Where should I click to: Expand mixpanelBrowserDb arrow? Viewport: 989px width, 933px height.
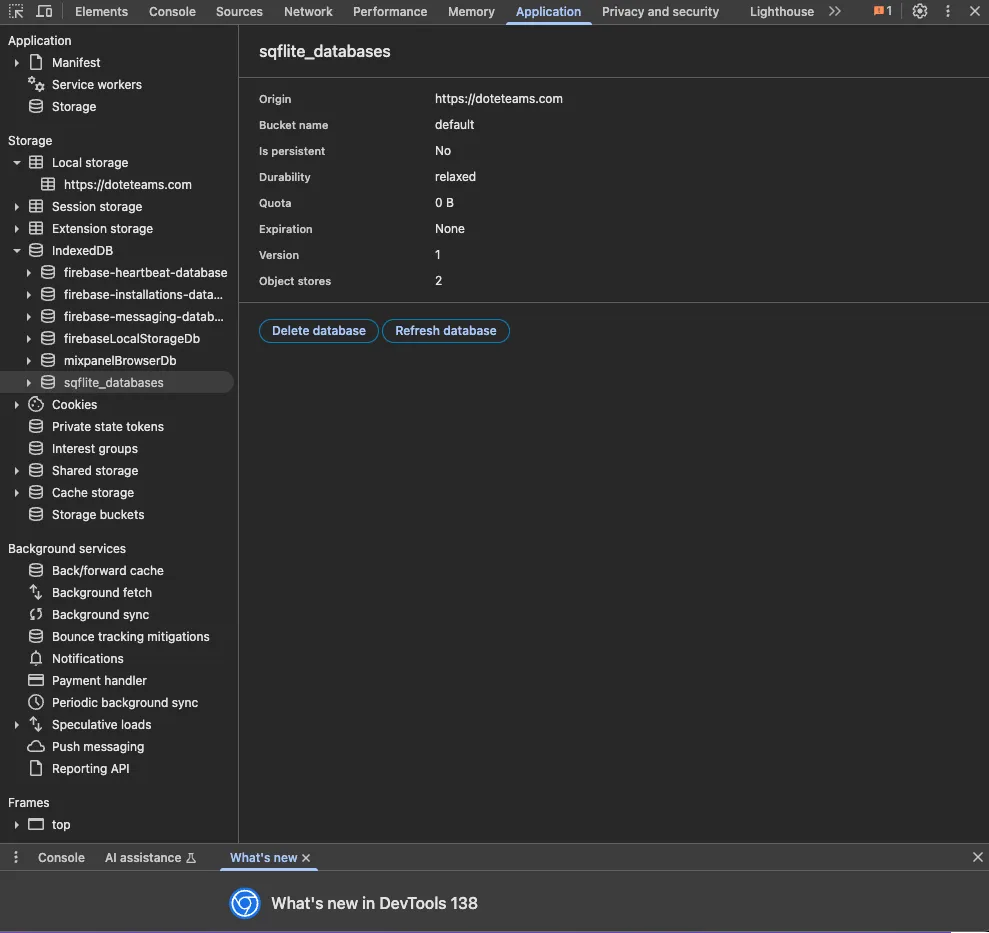28,361
